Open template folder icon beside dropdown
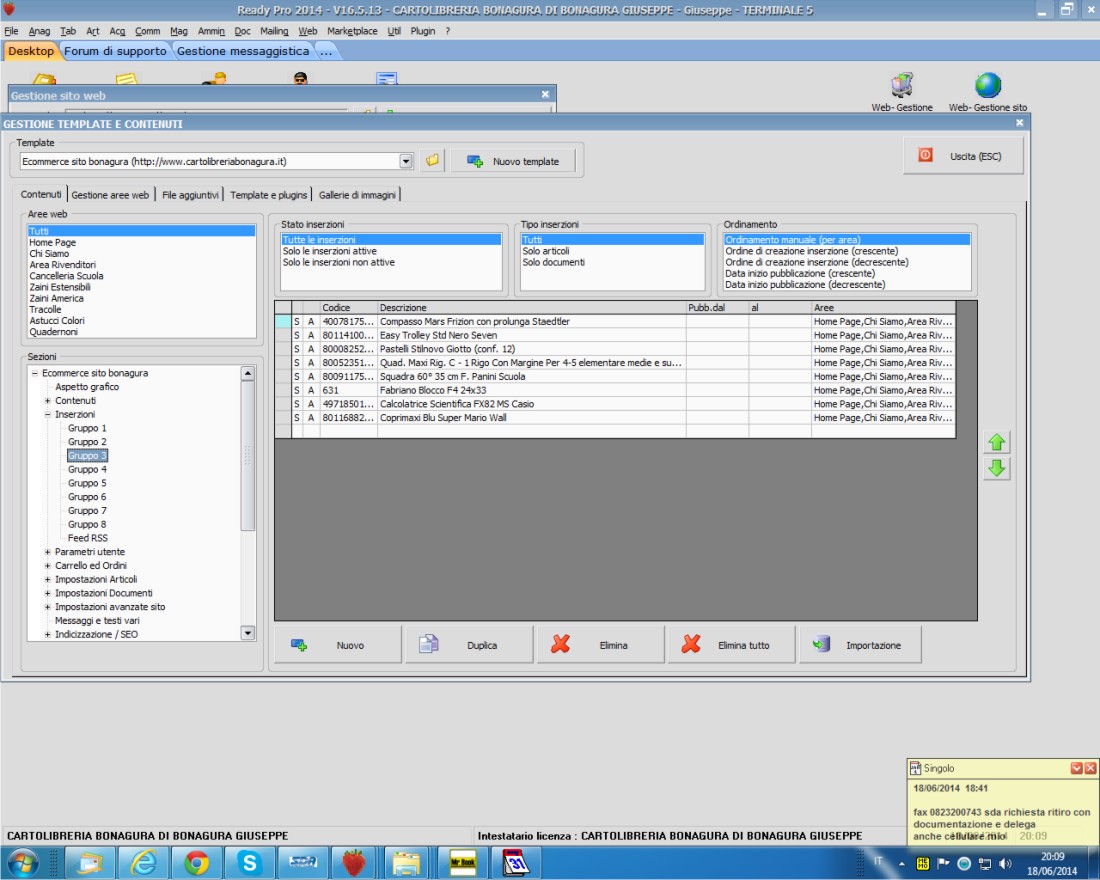 432,161
